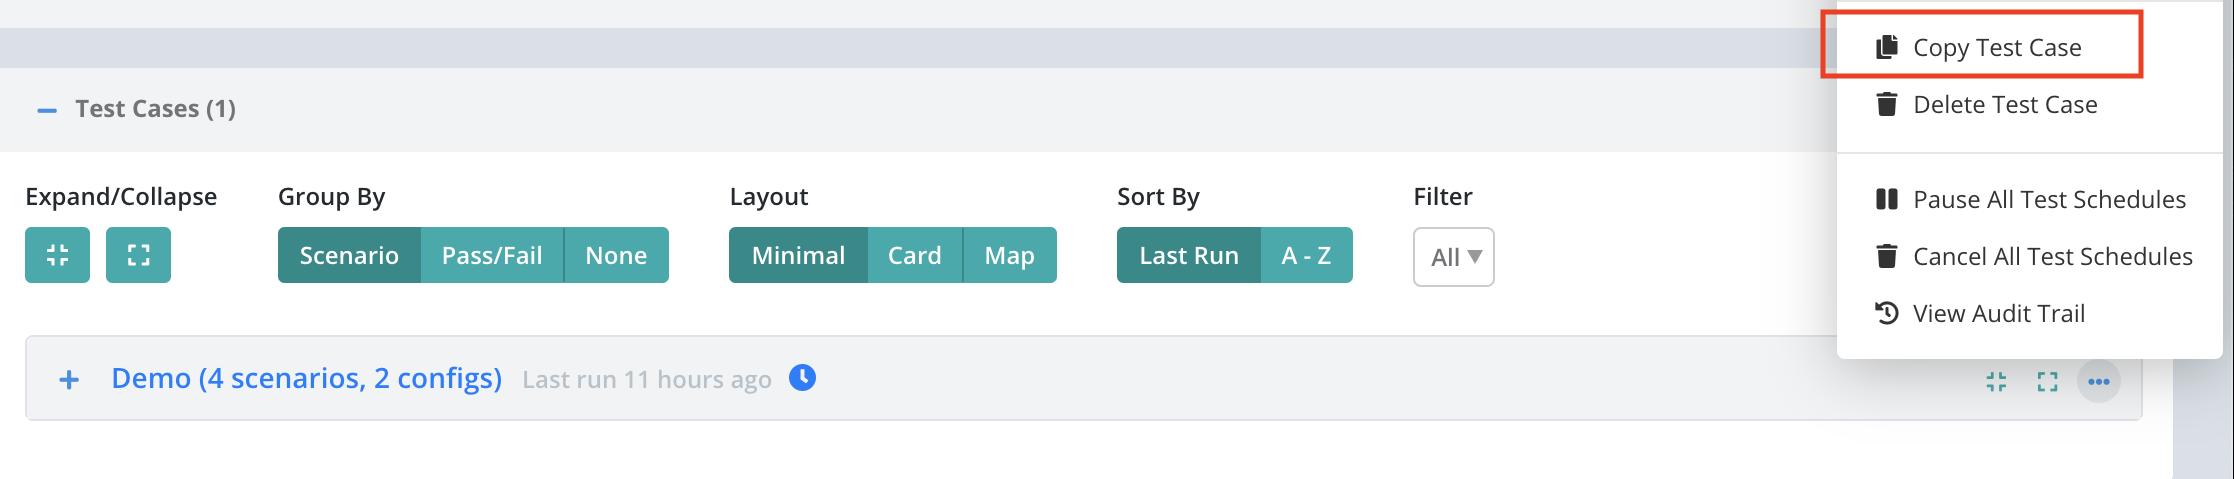Open the Filter All dropdown
Viewport: 2234px width, 479px height.
click(x=1454, y=257)
